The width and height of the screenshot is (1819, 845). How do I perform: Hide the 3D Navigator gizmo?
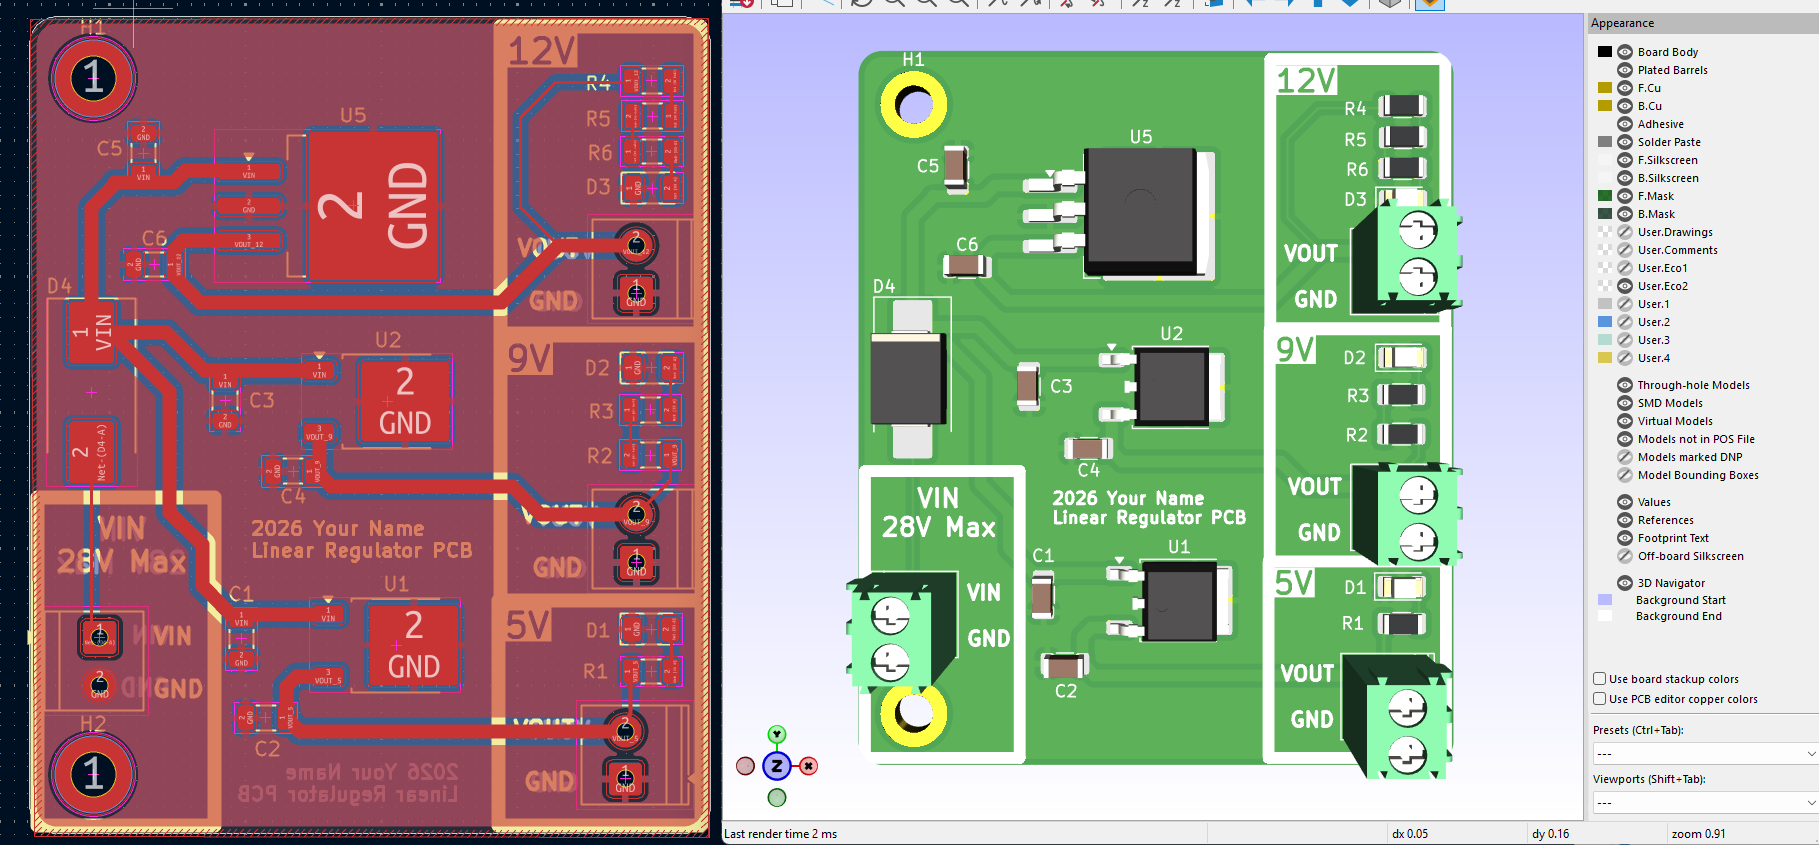[1625, 583]
